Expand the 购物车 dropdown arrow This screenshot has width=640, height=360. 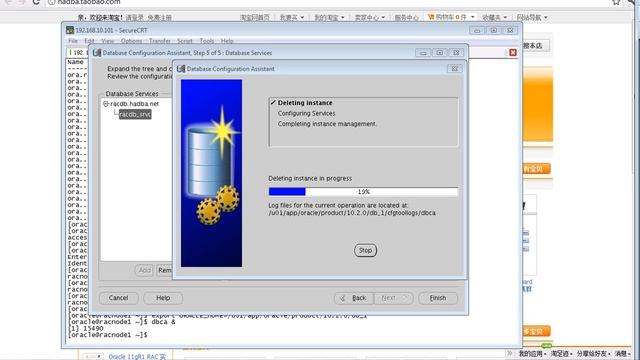tap(473, 17)
